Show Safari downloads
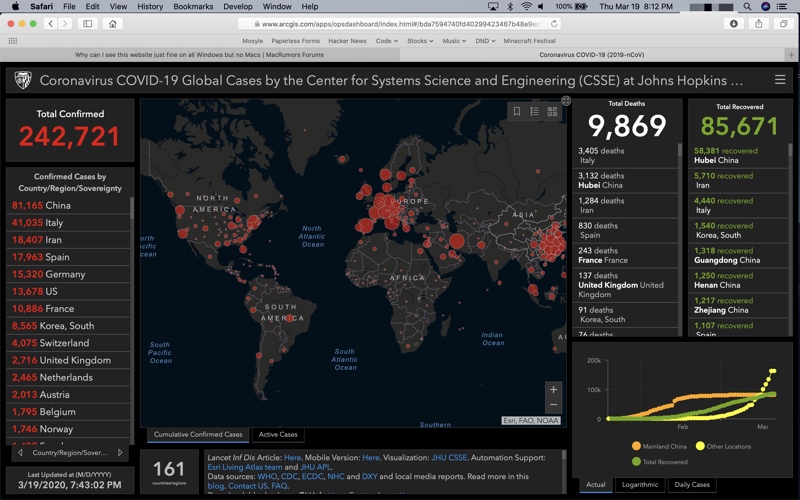 (734, 23)
